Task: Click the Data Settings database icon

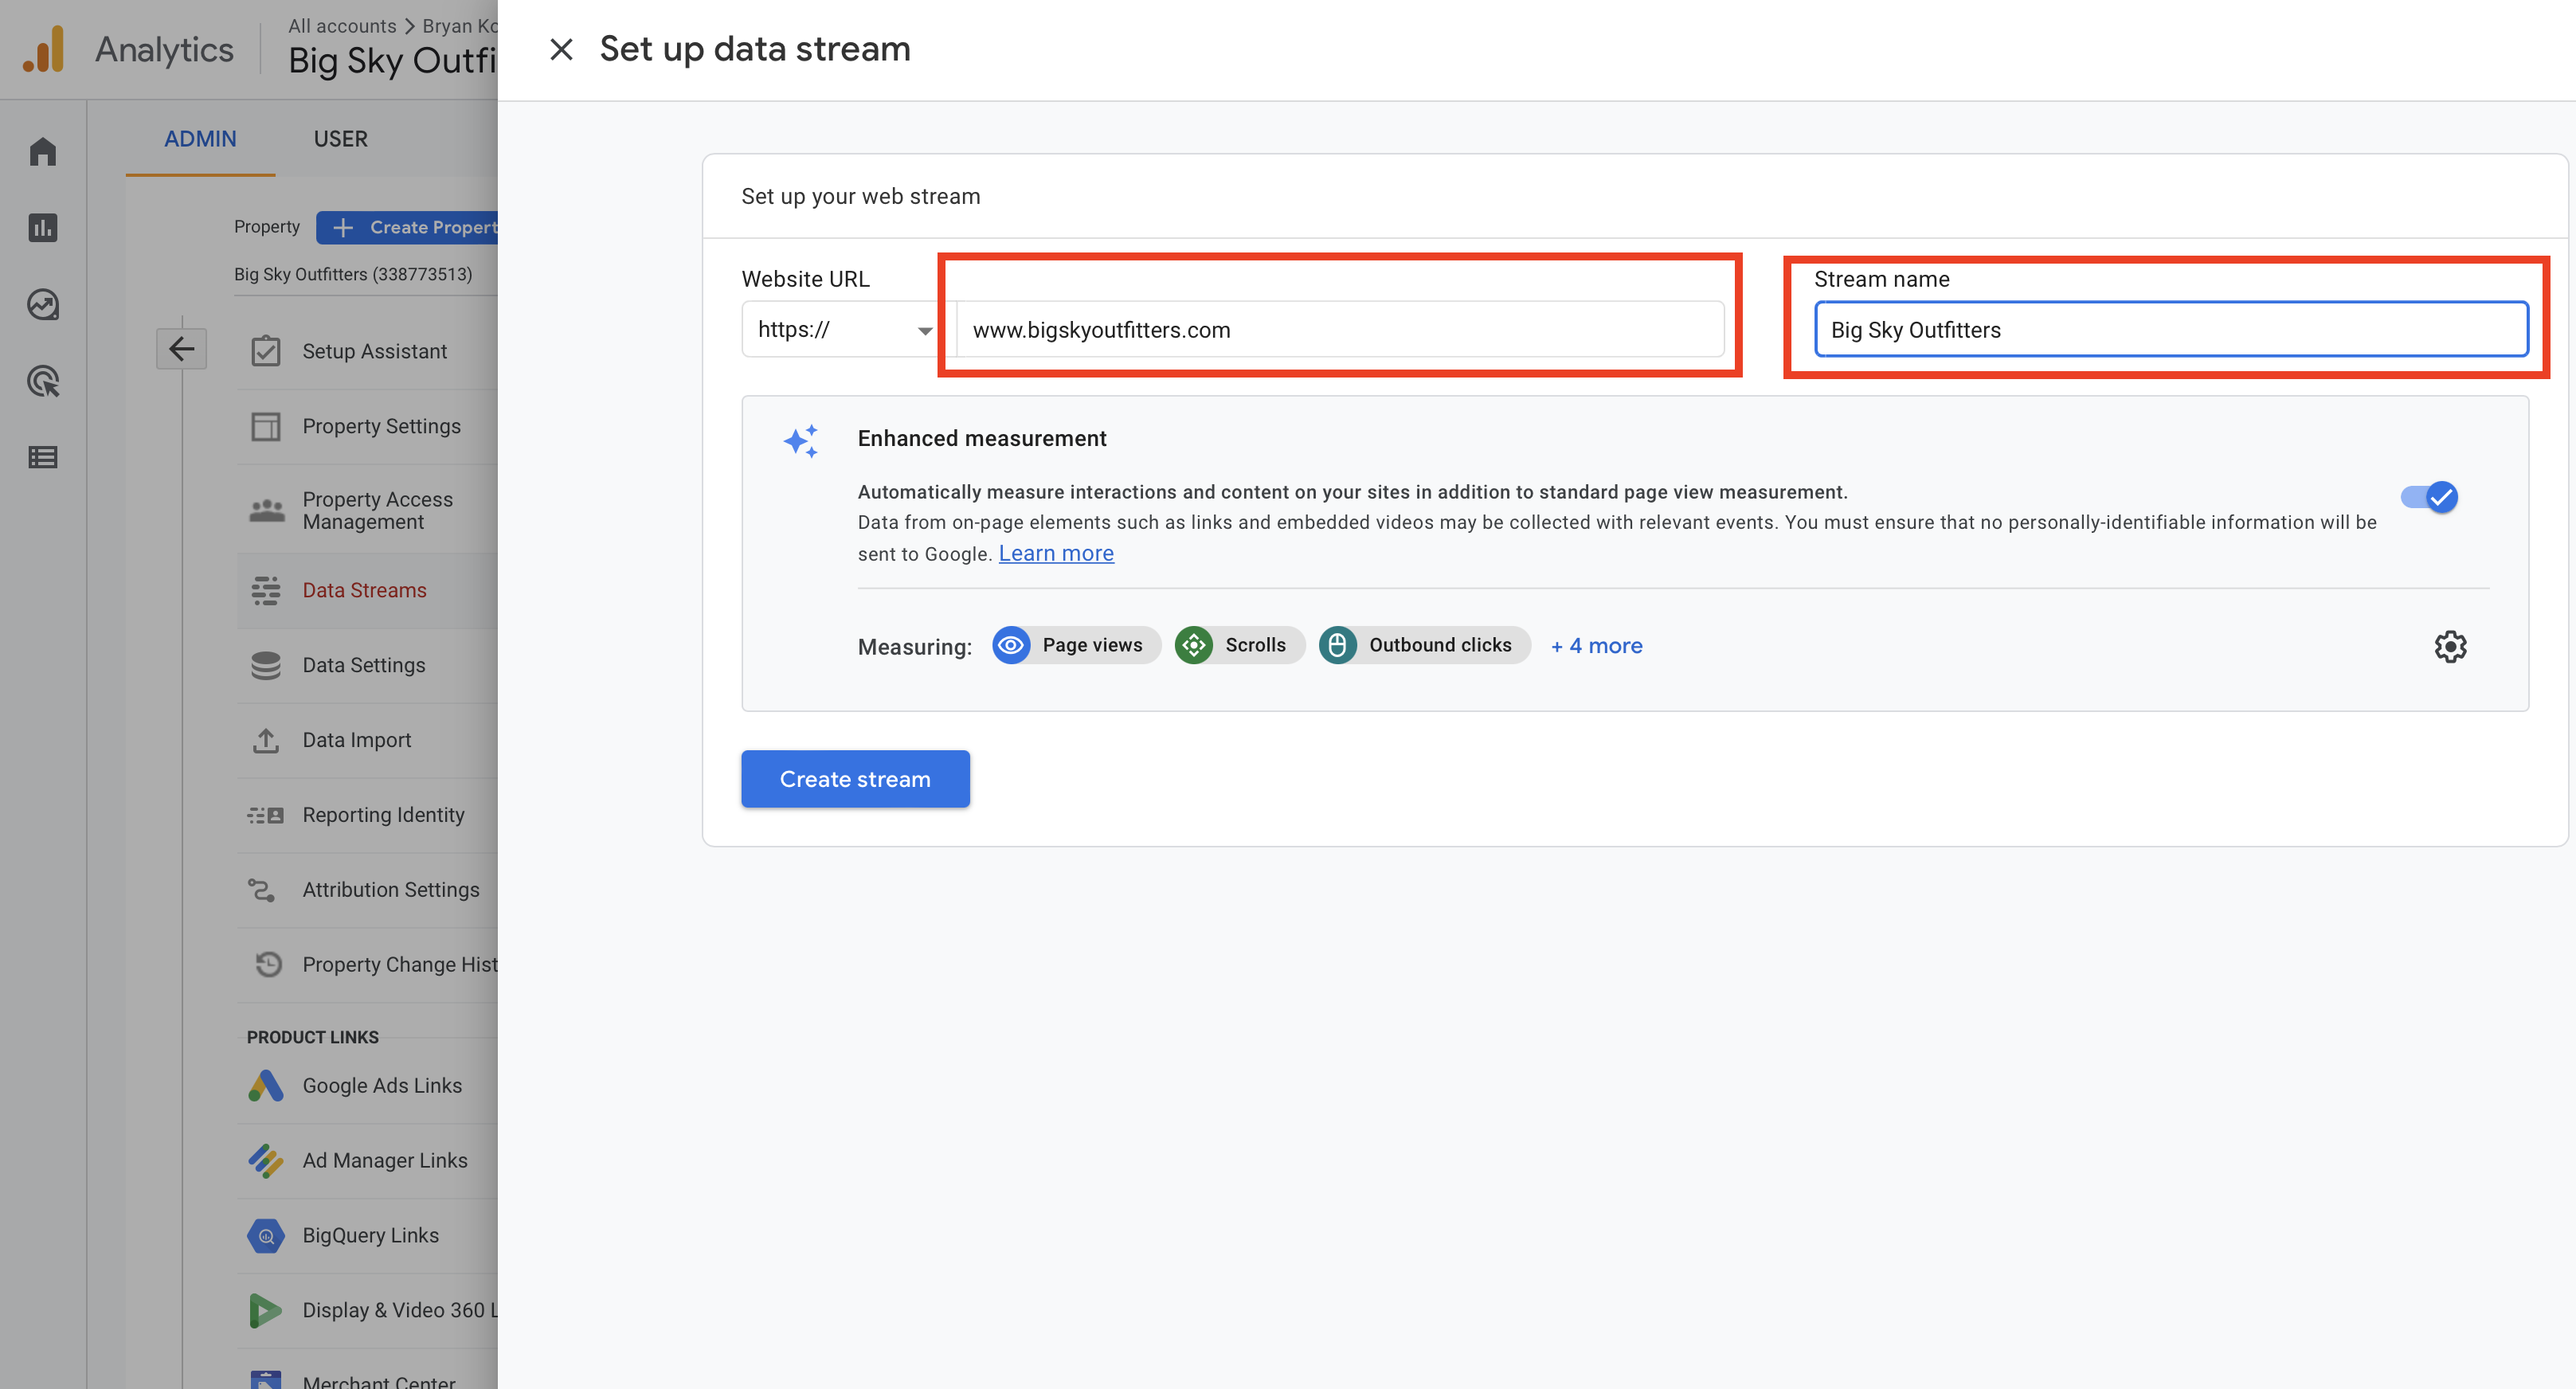Action: point(266,665)
